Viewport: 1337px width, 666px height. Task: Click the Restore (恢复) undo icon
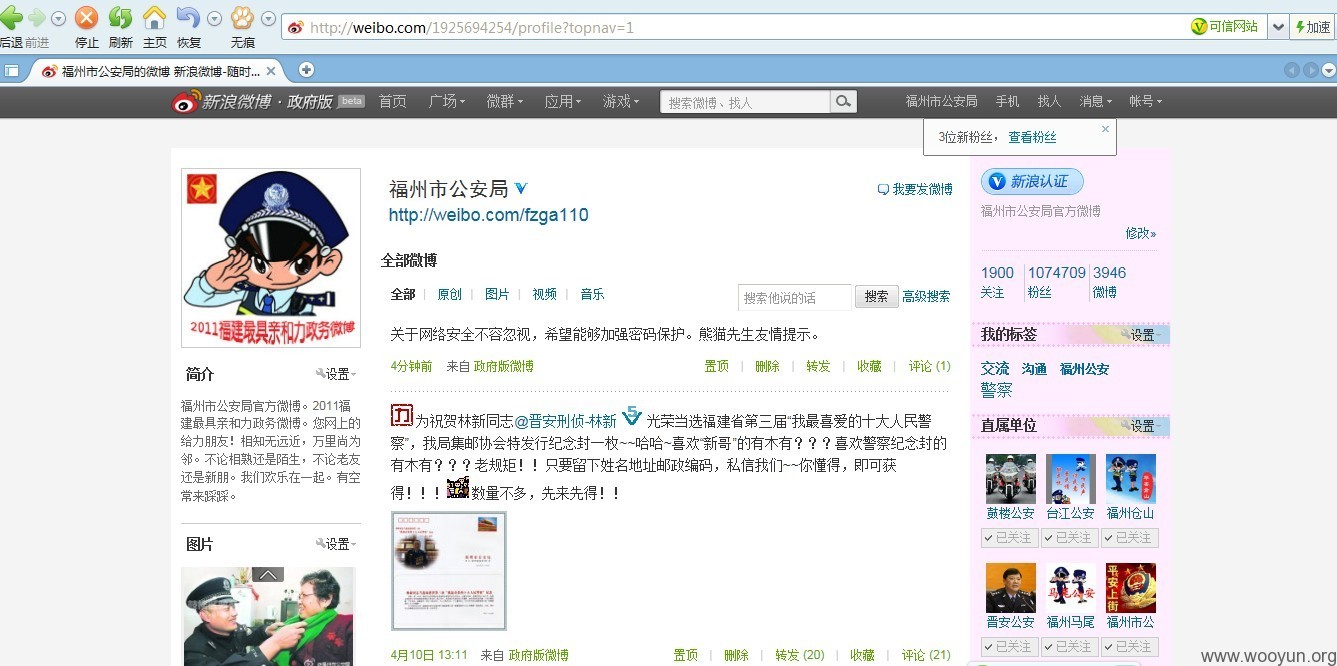coord(188,18)
